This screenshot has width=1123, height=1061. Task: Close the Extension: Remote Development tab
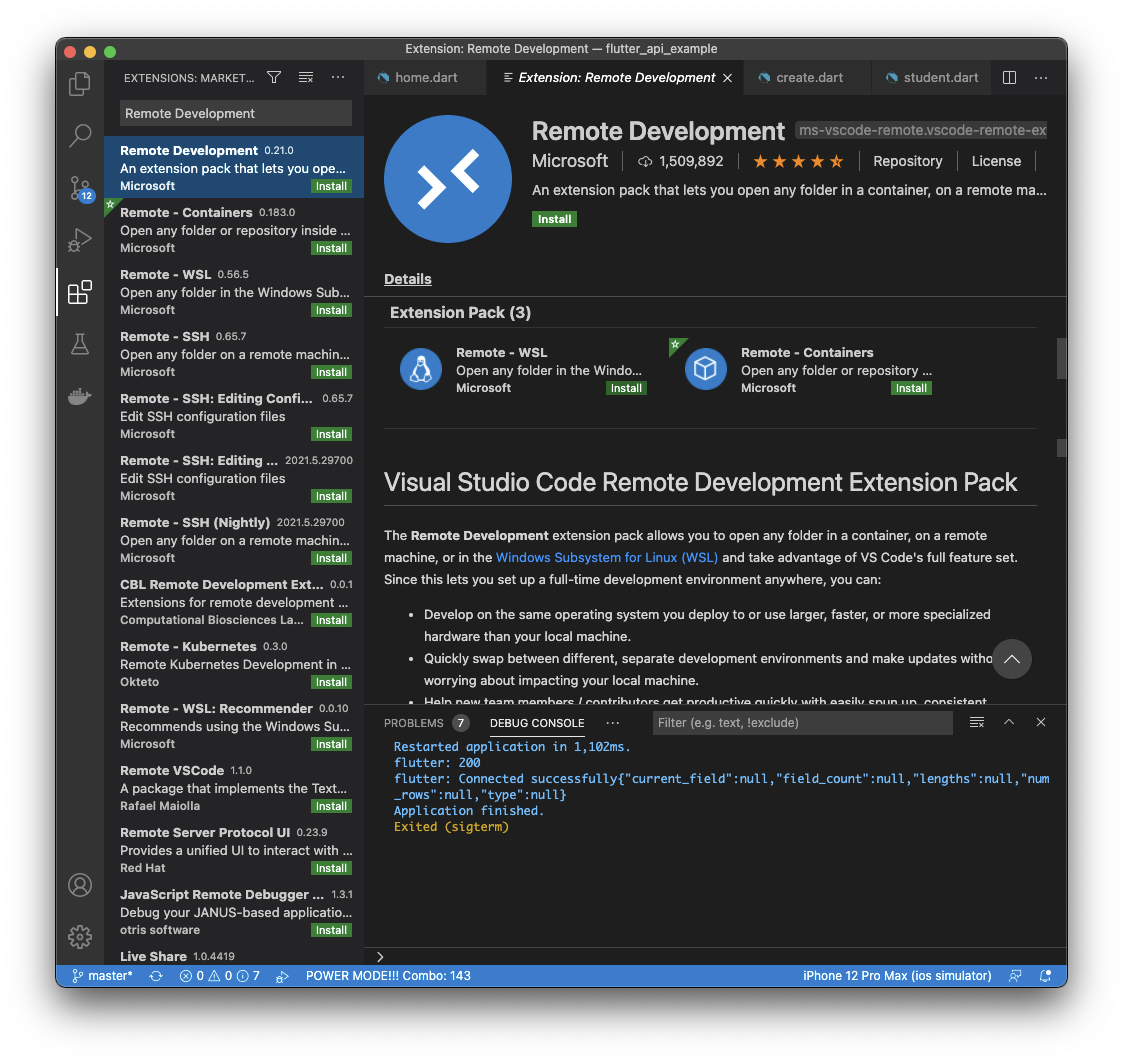tap(728, 77)
